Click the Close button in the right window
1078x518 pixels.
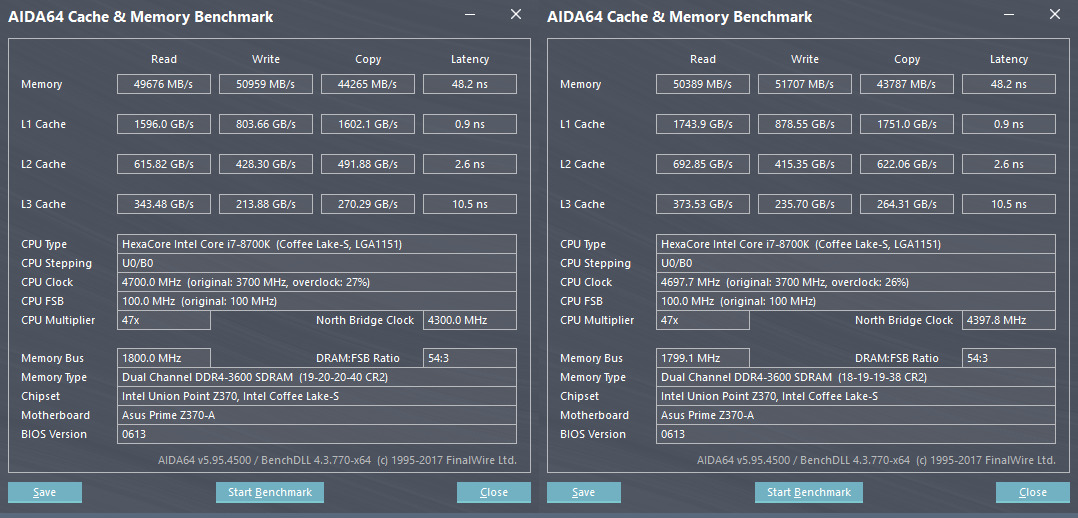point(1033,492)
